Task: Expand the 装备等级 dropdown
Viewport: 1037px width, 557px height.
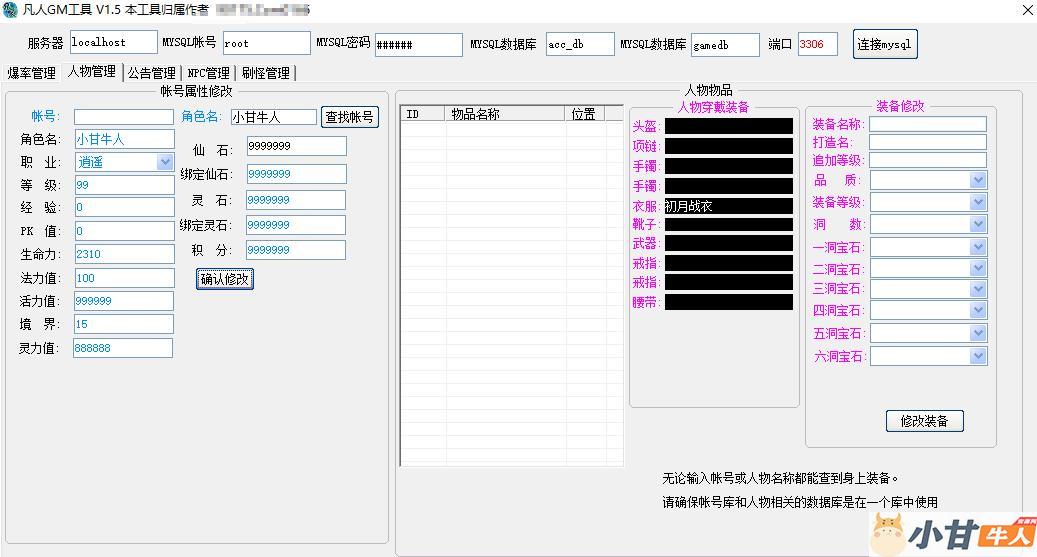Action: coord(977,202)
